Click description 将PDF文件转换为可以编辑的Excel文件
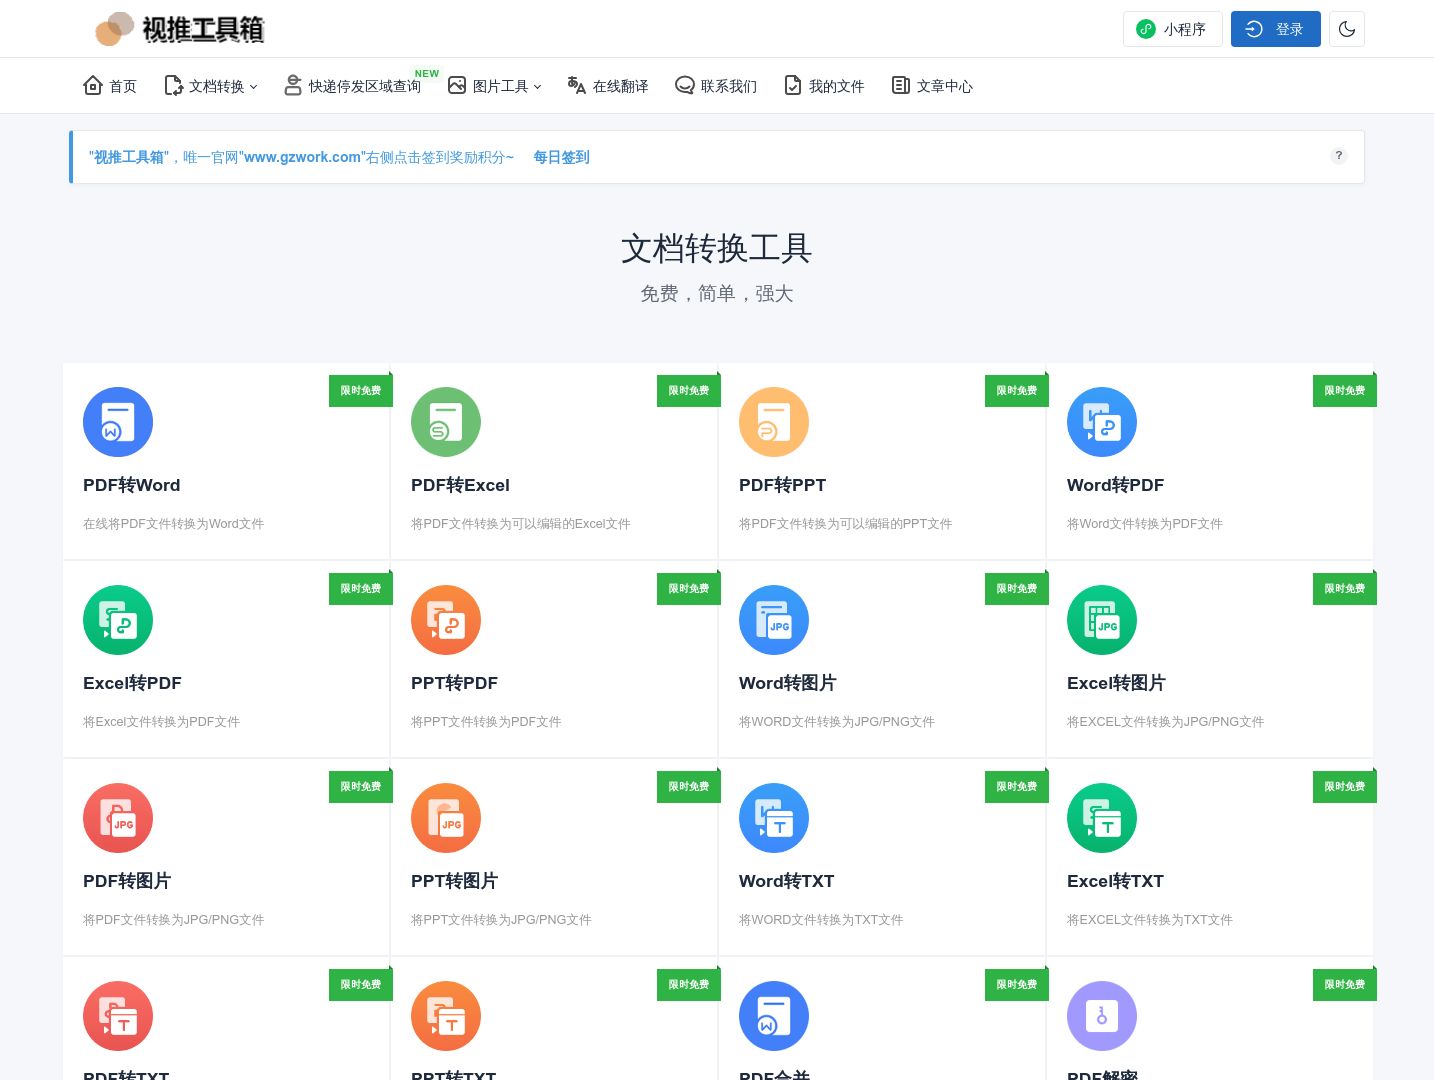Viewport: 1434px width, 1080px height. click(520, 524)
